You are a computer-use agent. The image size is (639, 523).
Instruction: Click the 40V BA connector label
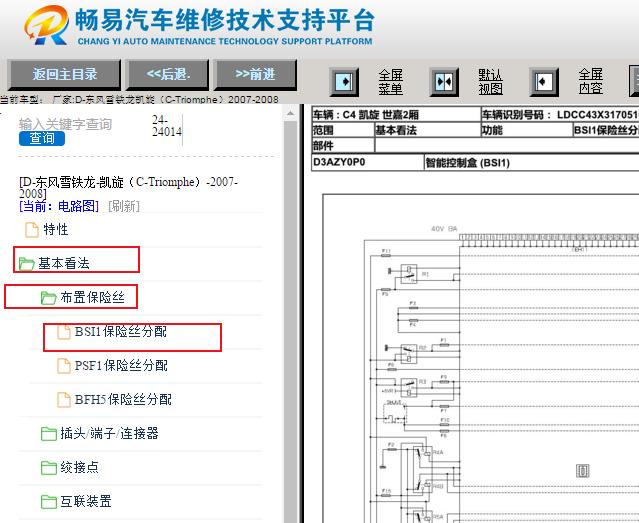coord(444,229)
